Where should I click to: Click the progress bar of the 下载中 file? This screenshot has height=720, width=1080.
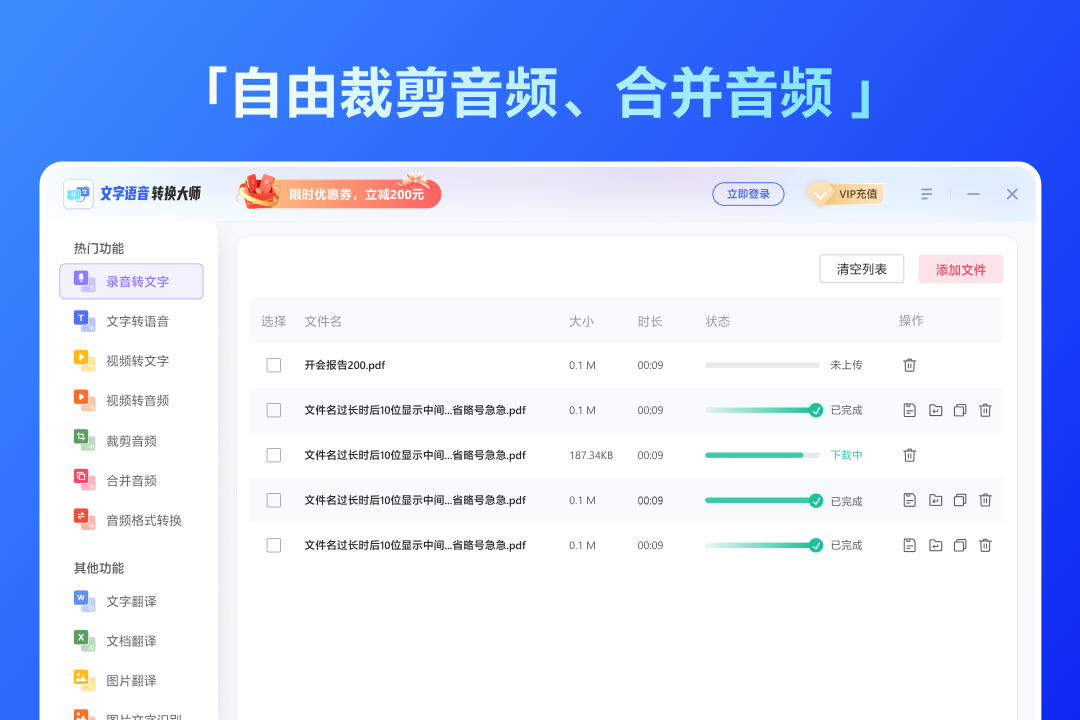(762, 455)
